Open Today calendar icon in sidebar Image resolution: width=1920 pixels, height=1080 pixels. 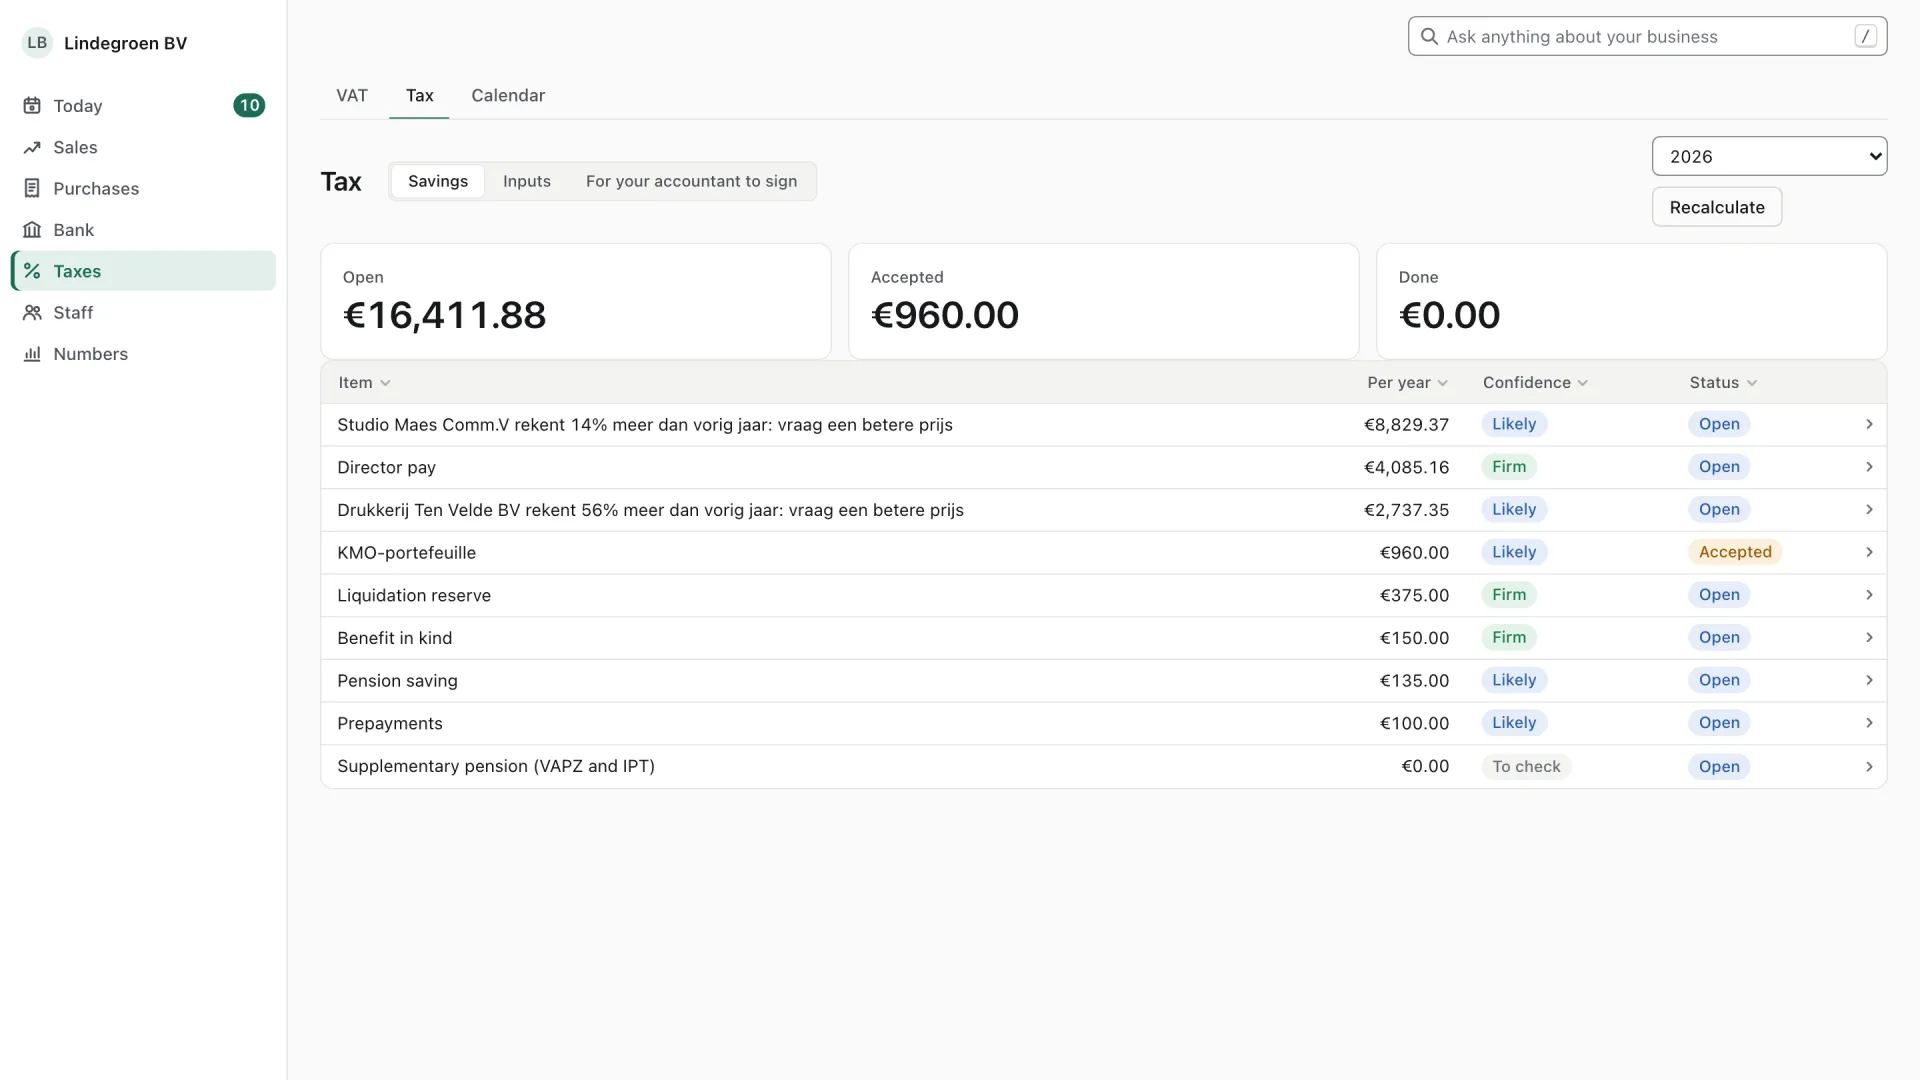(32, 106)
